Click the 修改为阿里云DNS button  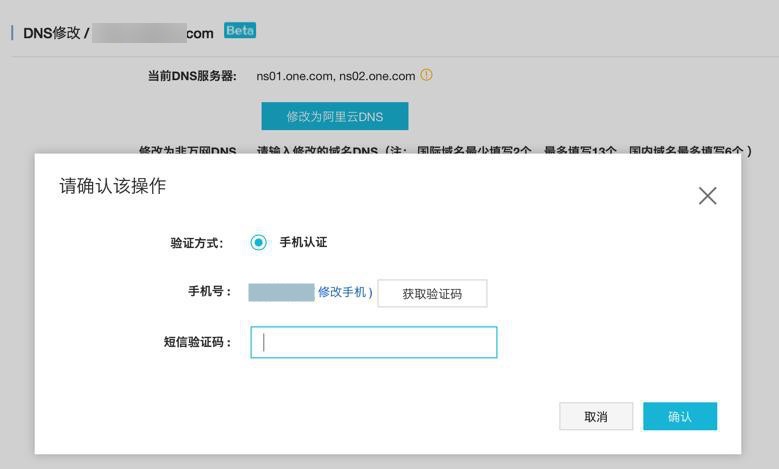tap(335, 116)
